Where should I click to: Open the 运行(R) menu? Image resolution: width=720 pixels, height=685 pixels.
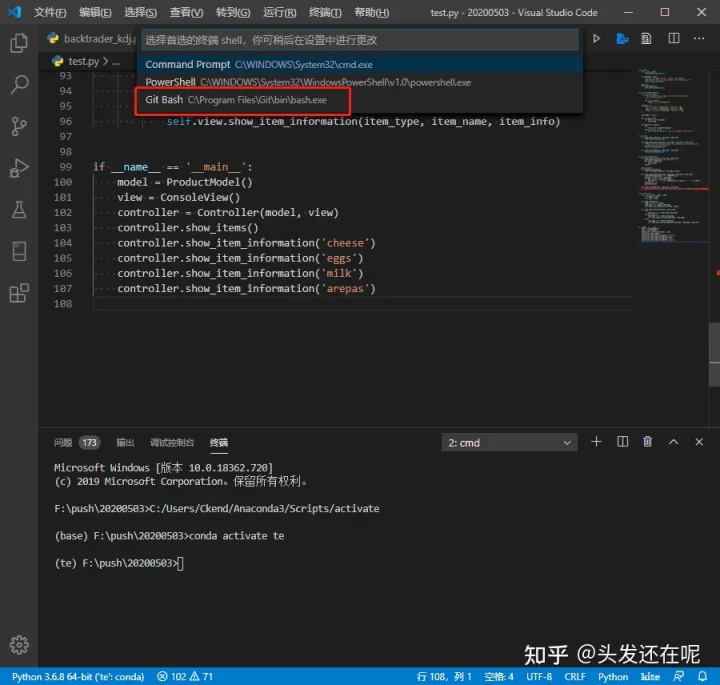click(279, 12)
